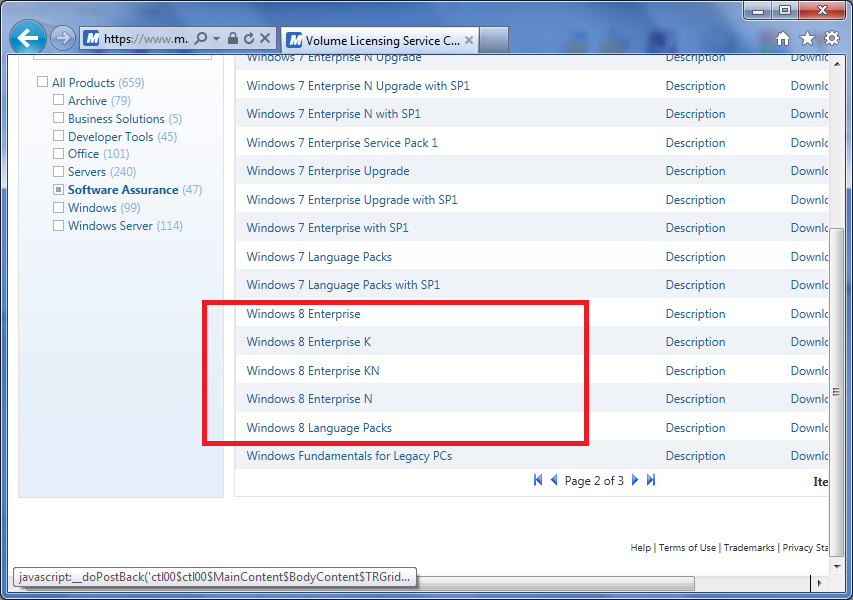View Description for Windows 8 Enterprise
Viewport: 853px width, 600px height.
tap(695, 314)
